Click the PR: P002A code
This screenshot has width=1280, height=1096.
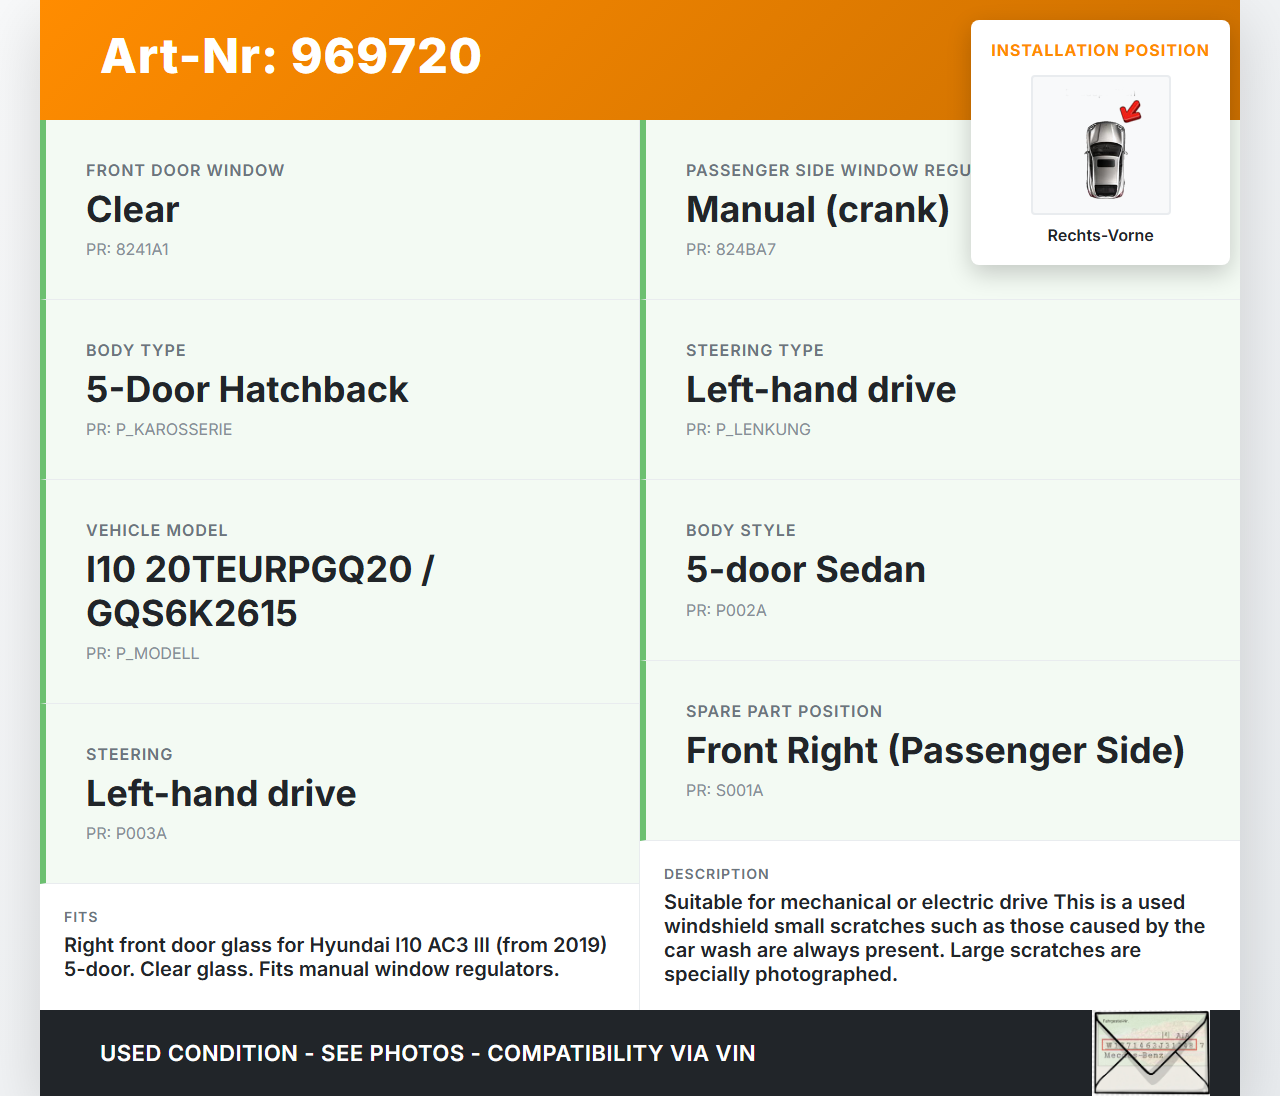click(x=726, y=610)
